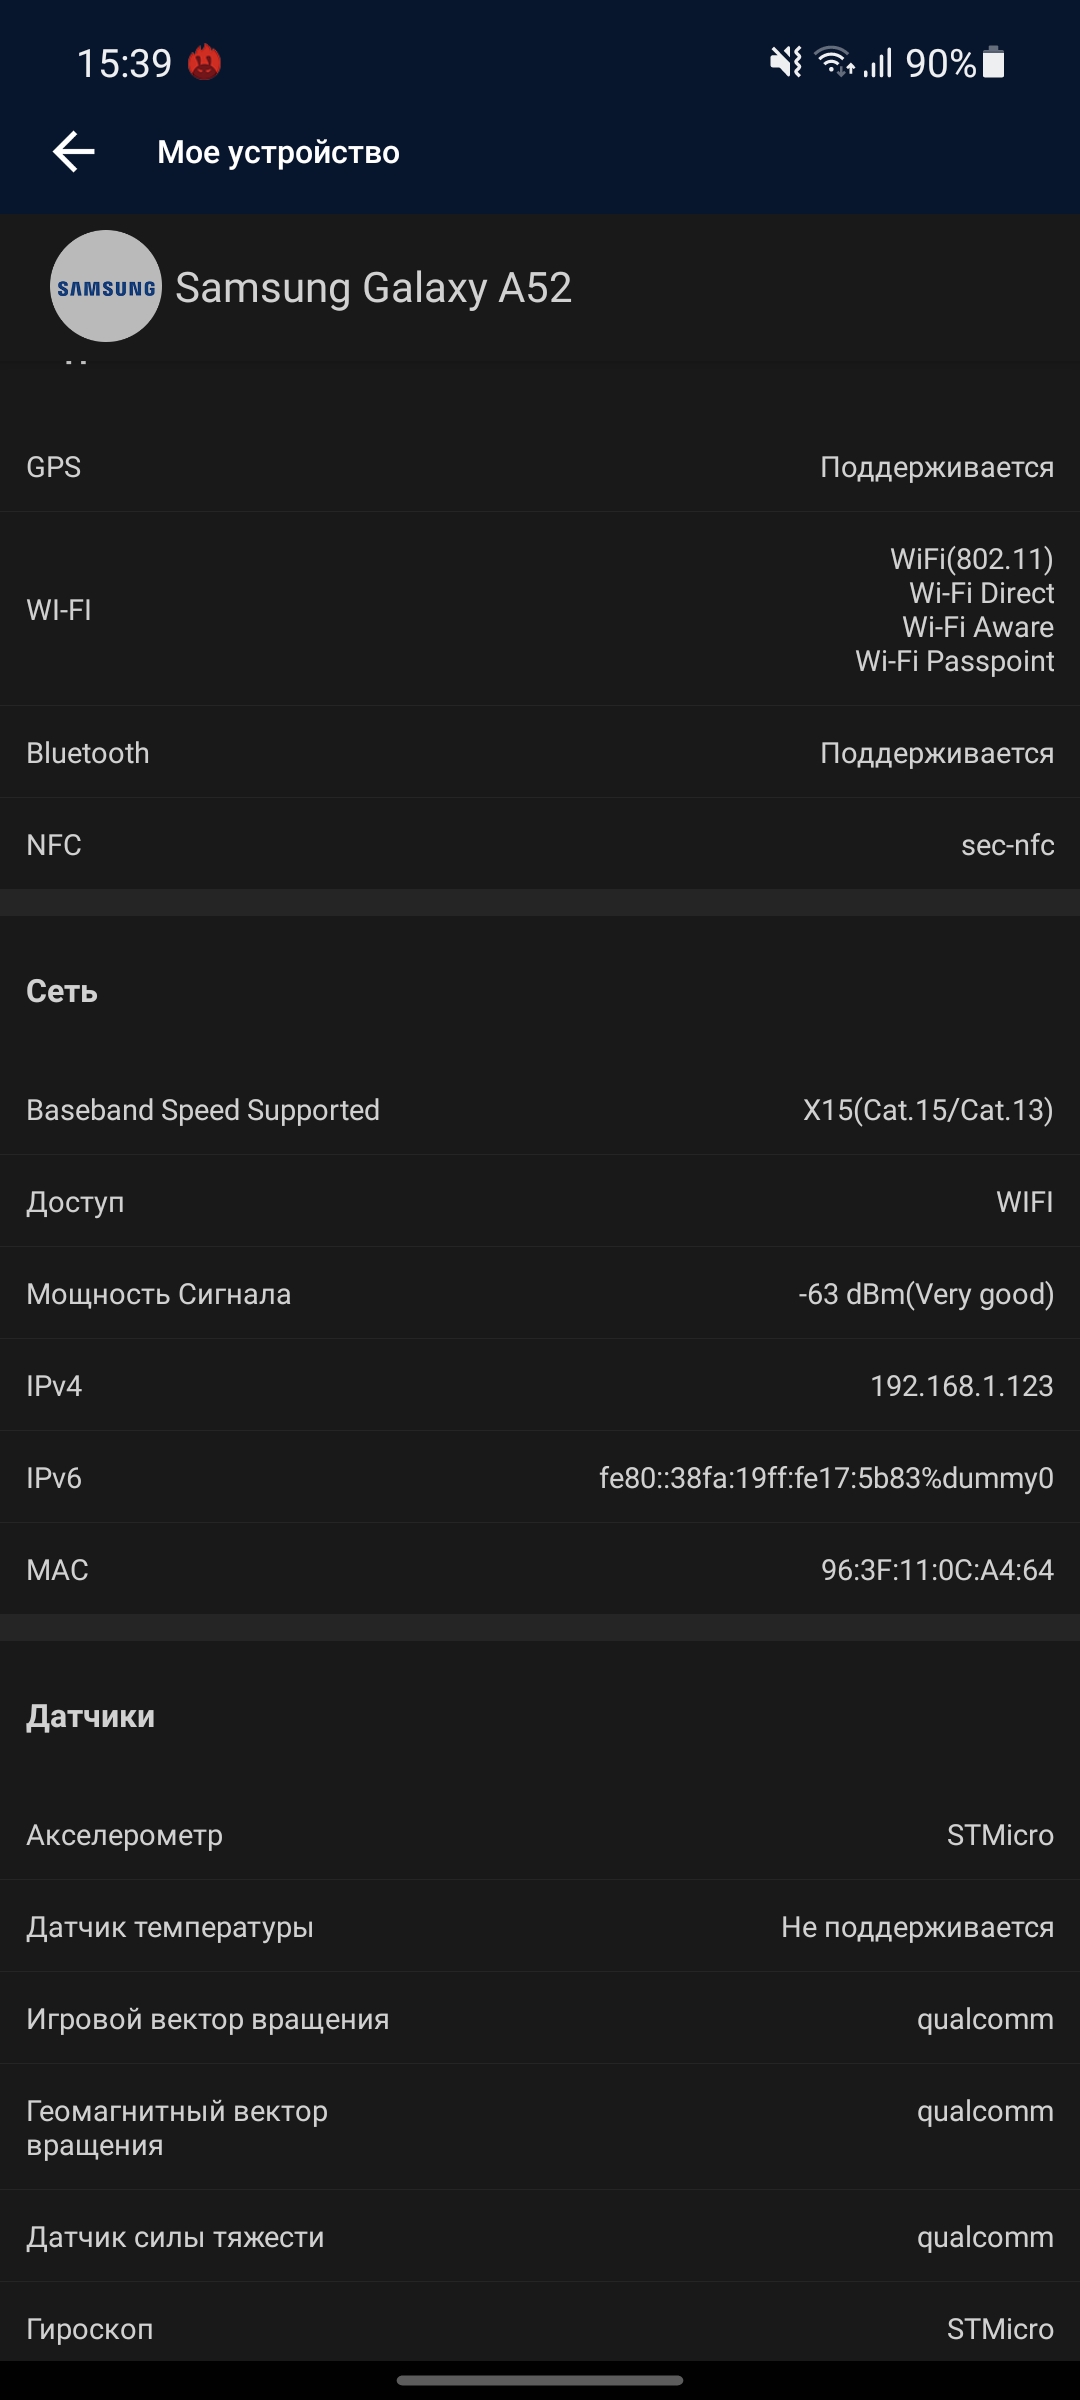The image size is (1080, 2400).
Task: Tap the NFC sec-nfc entry
Action: (x=1006, y=845)
